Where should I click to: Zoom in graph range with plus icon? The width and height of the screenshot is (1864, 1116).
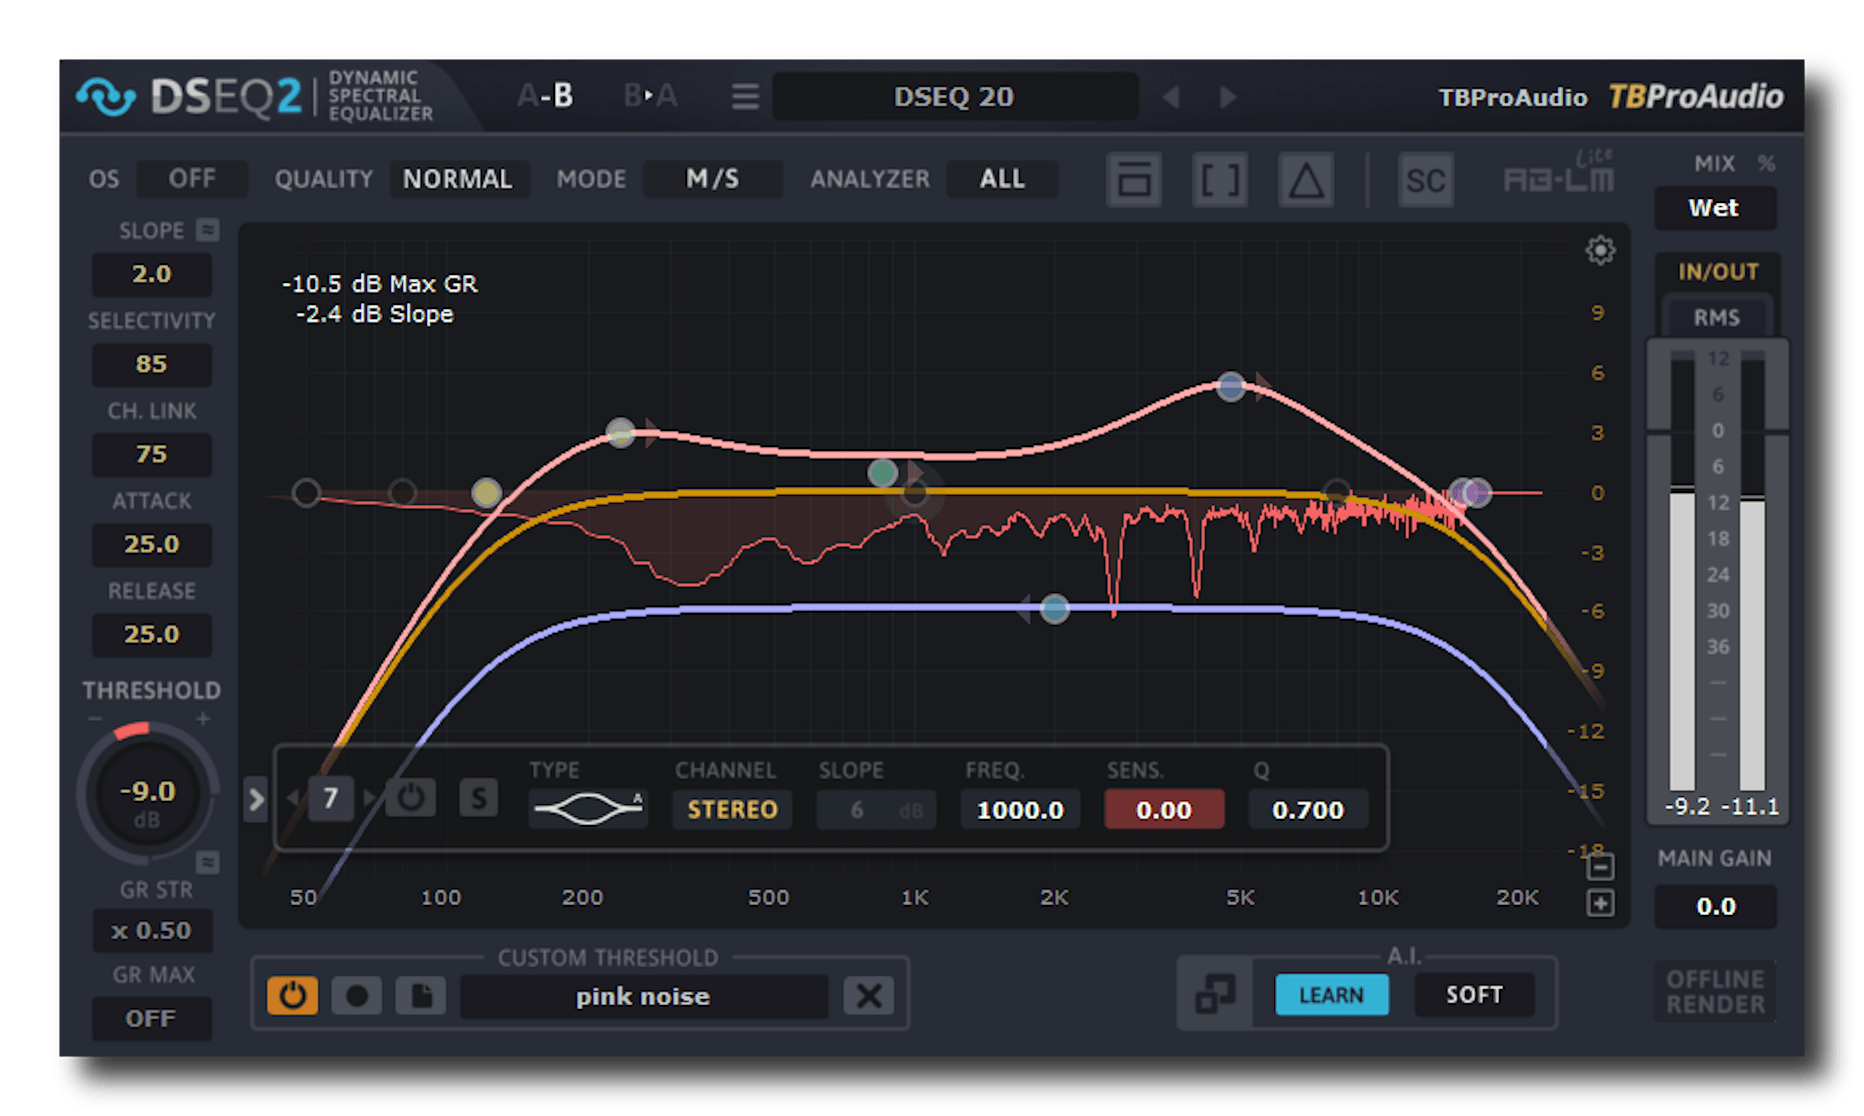(x=1600, y=904)
